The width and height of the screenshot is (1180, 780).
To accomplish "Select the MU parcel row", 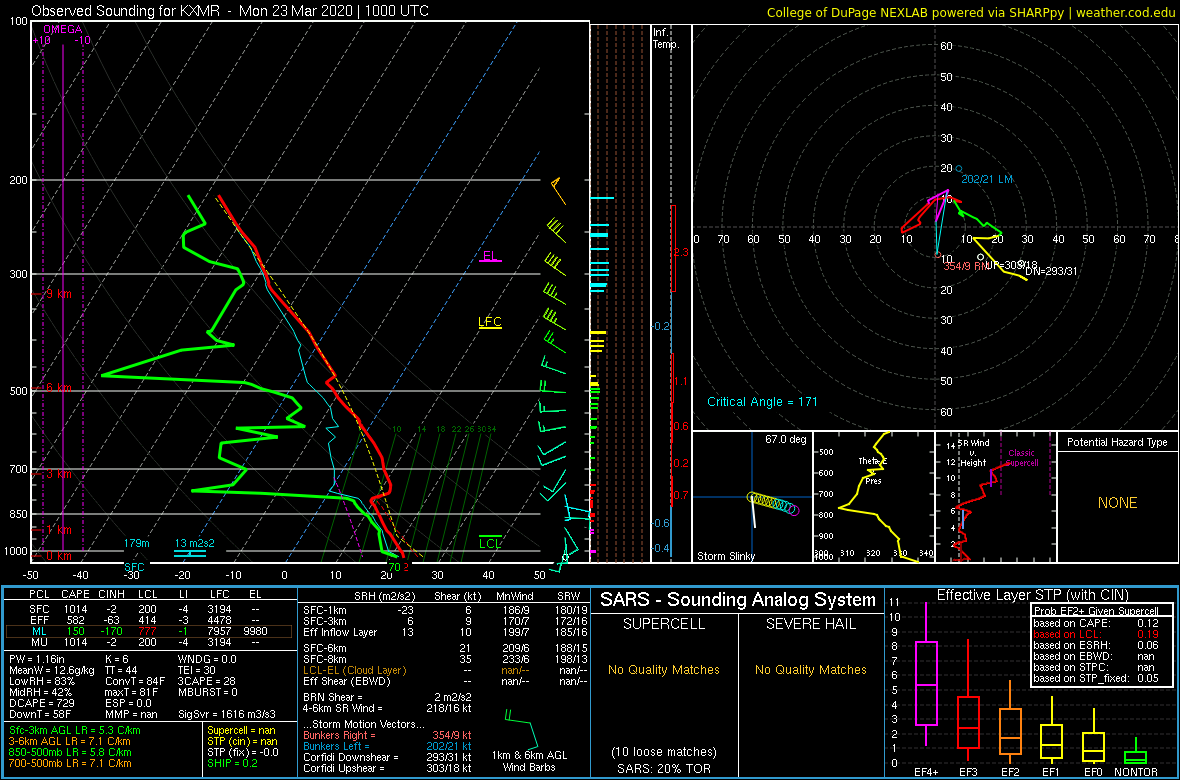I will (150, 642).
